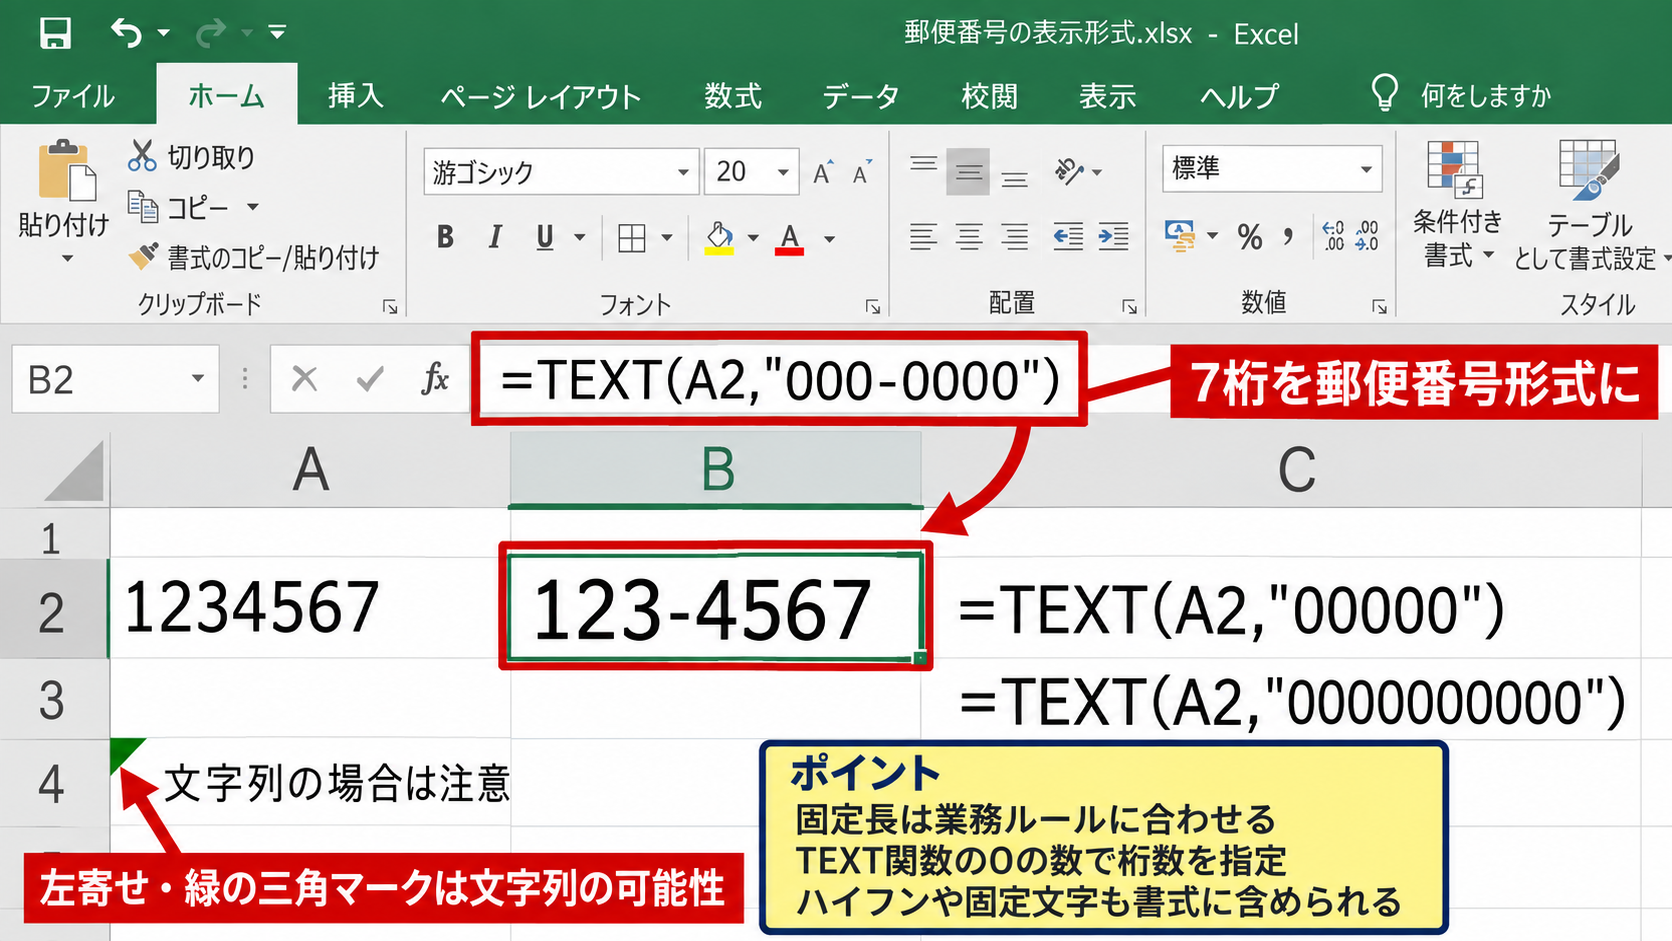Click the コピー button
This screenshot has height=941, width=1672.
click(x=180, y=207)
